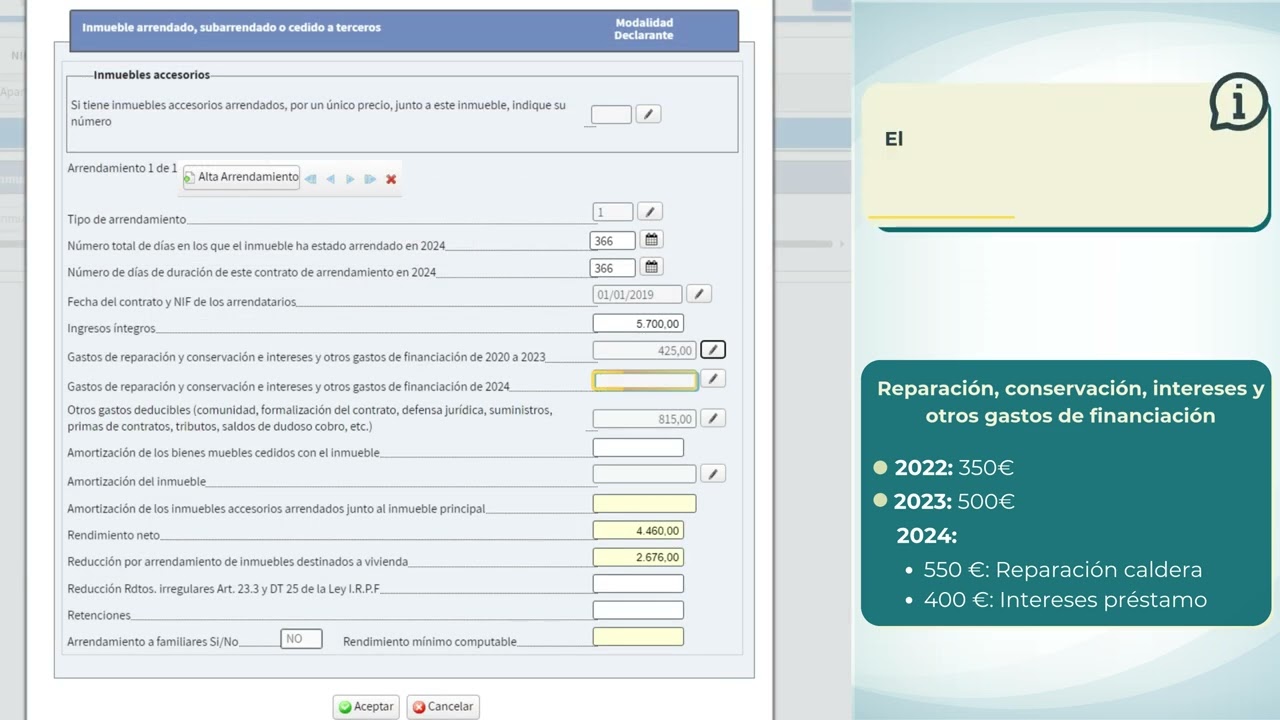The width and height of the screenshot is (1280, 720).
Task: Click Amortización bienes muebles field
Action: [x=638, y=448]
